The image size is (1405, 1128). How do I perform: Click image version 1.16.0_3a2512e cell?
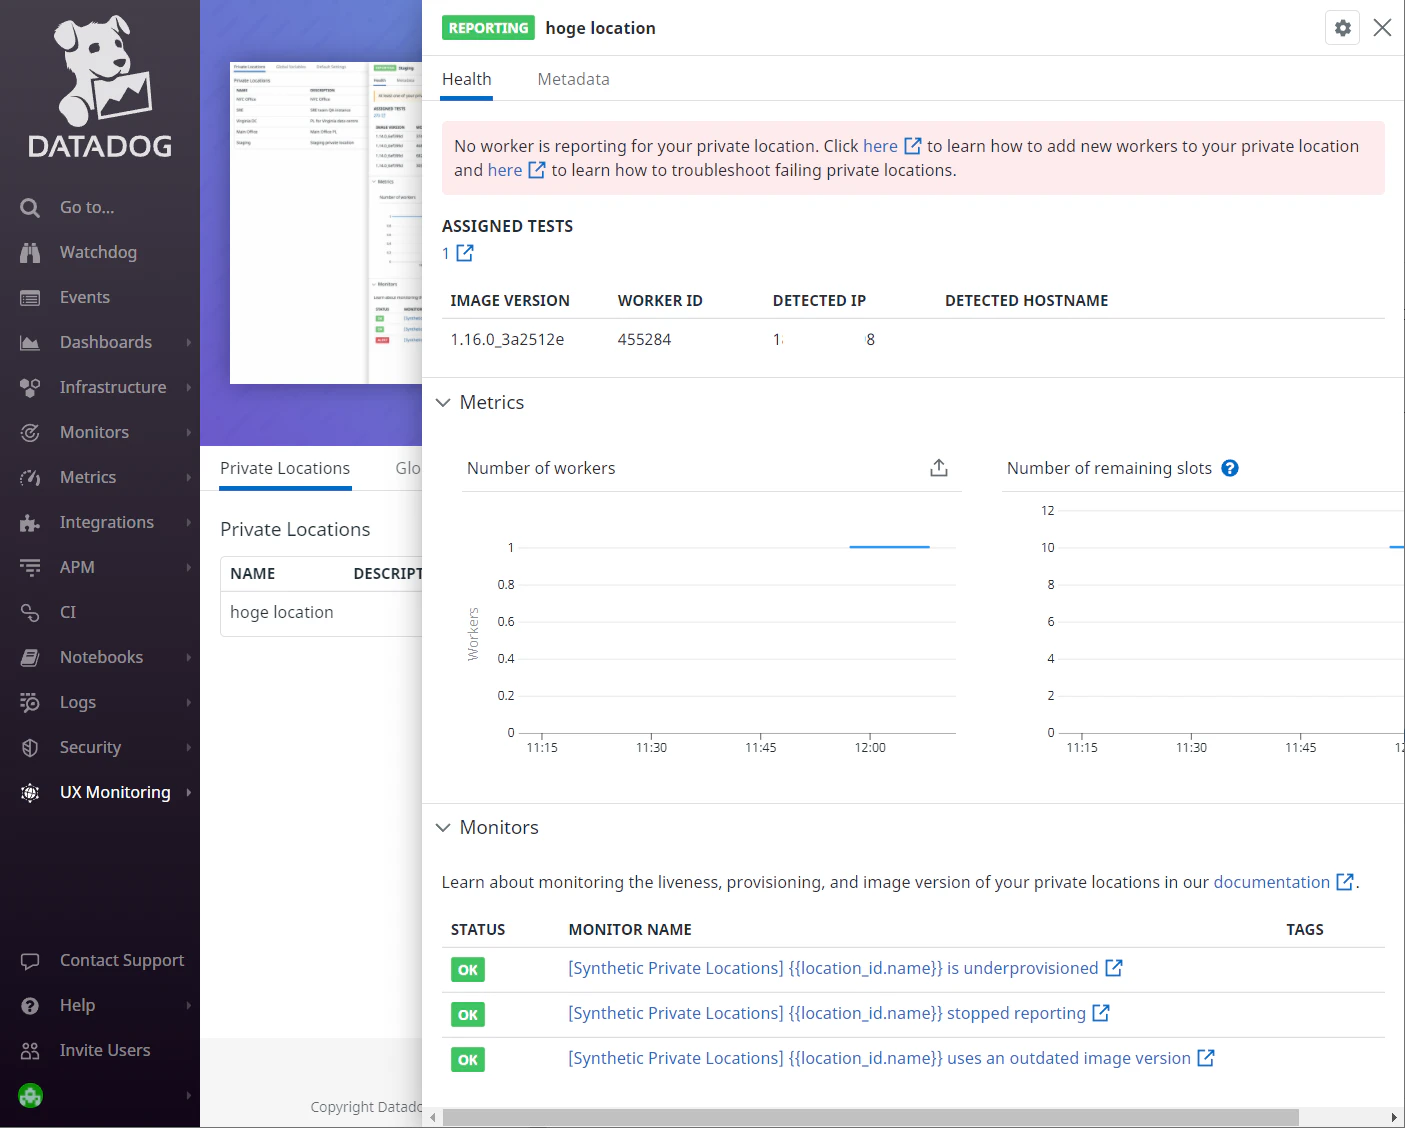[507, 340]
